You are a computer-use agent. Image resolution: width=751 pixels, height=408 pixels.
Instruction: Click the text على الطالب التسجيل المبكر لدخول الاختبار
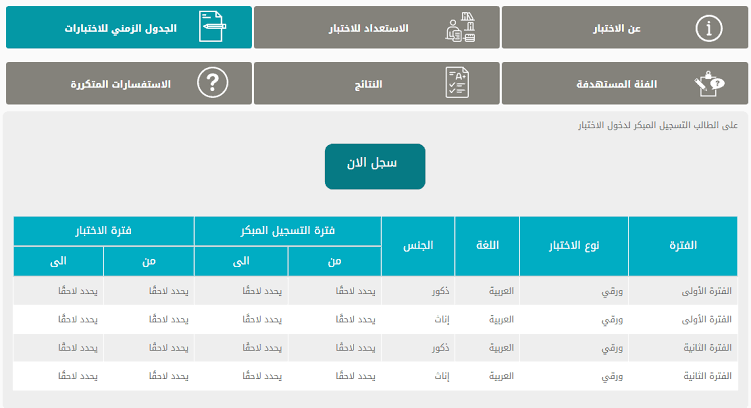point(658,125)
